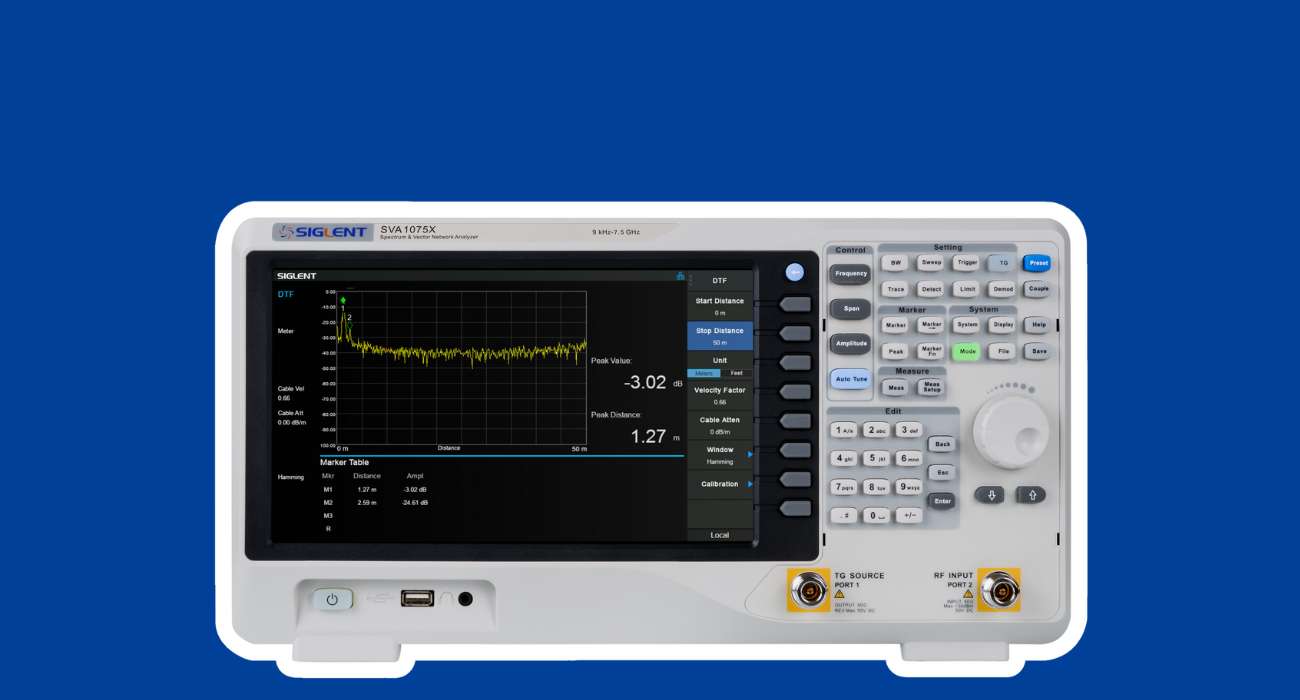This screenshot has height=700, width=1300.
Task: Select marker 1 diamond on the trace
Action: pyautogui.click(x=342, y=299)
